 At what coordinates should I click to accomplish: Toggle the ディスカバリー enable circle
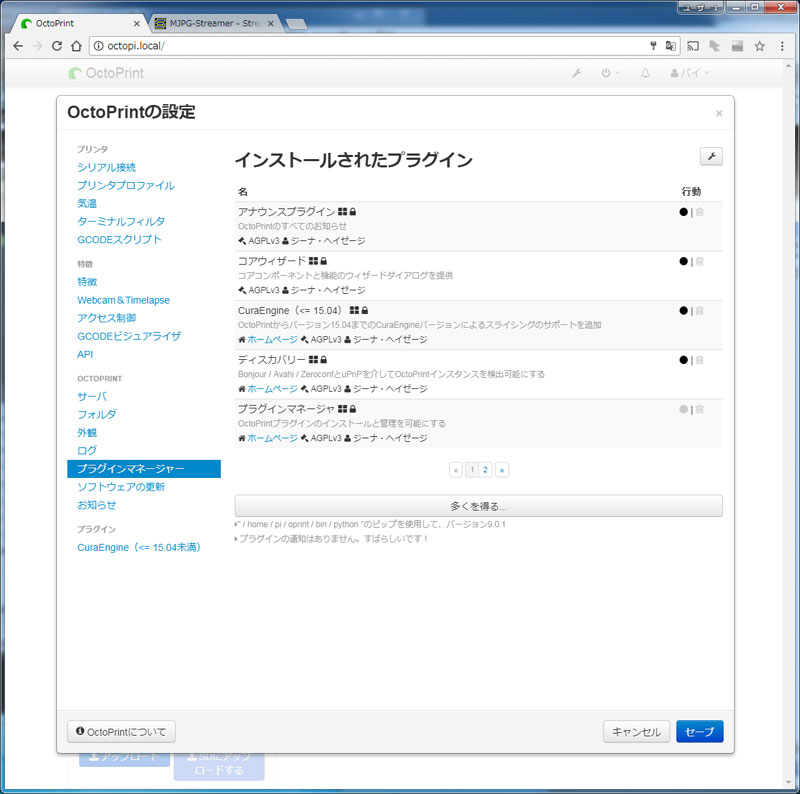pyautogui.click(x=684, y=360)
